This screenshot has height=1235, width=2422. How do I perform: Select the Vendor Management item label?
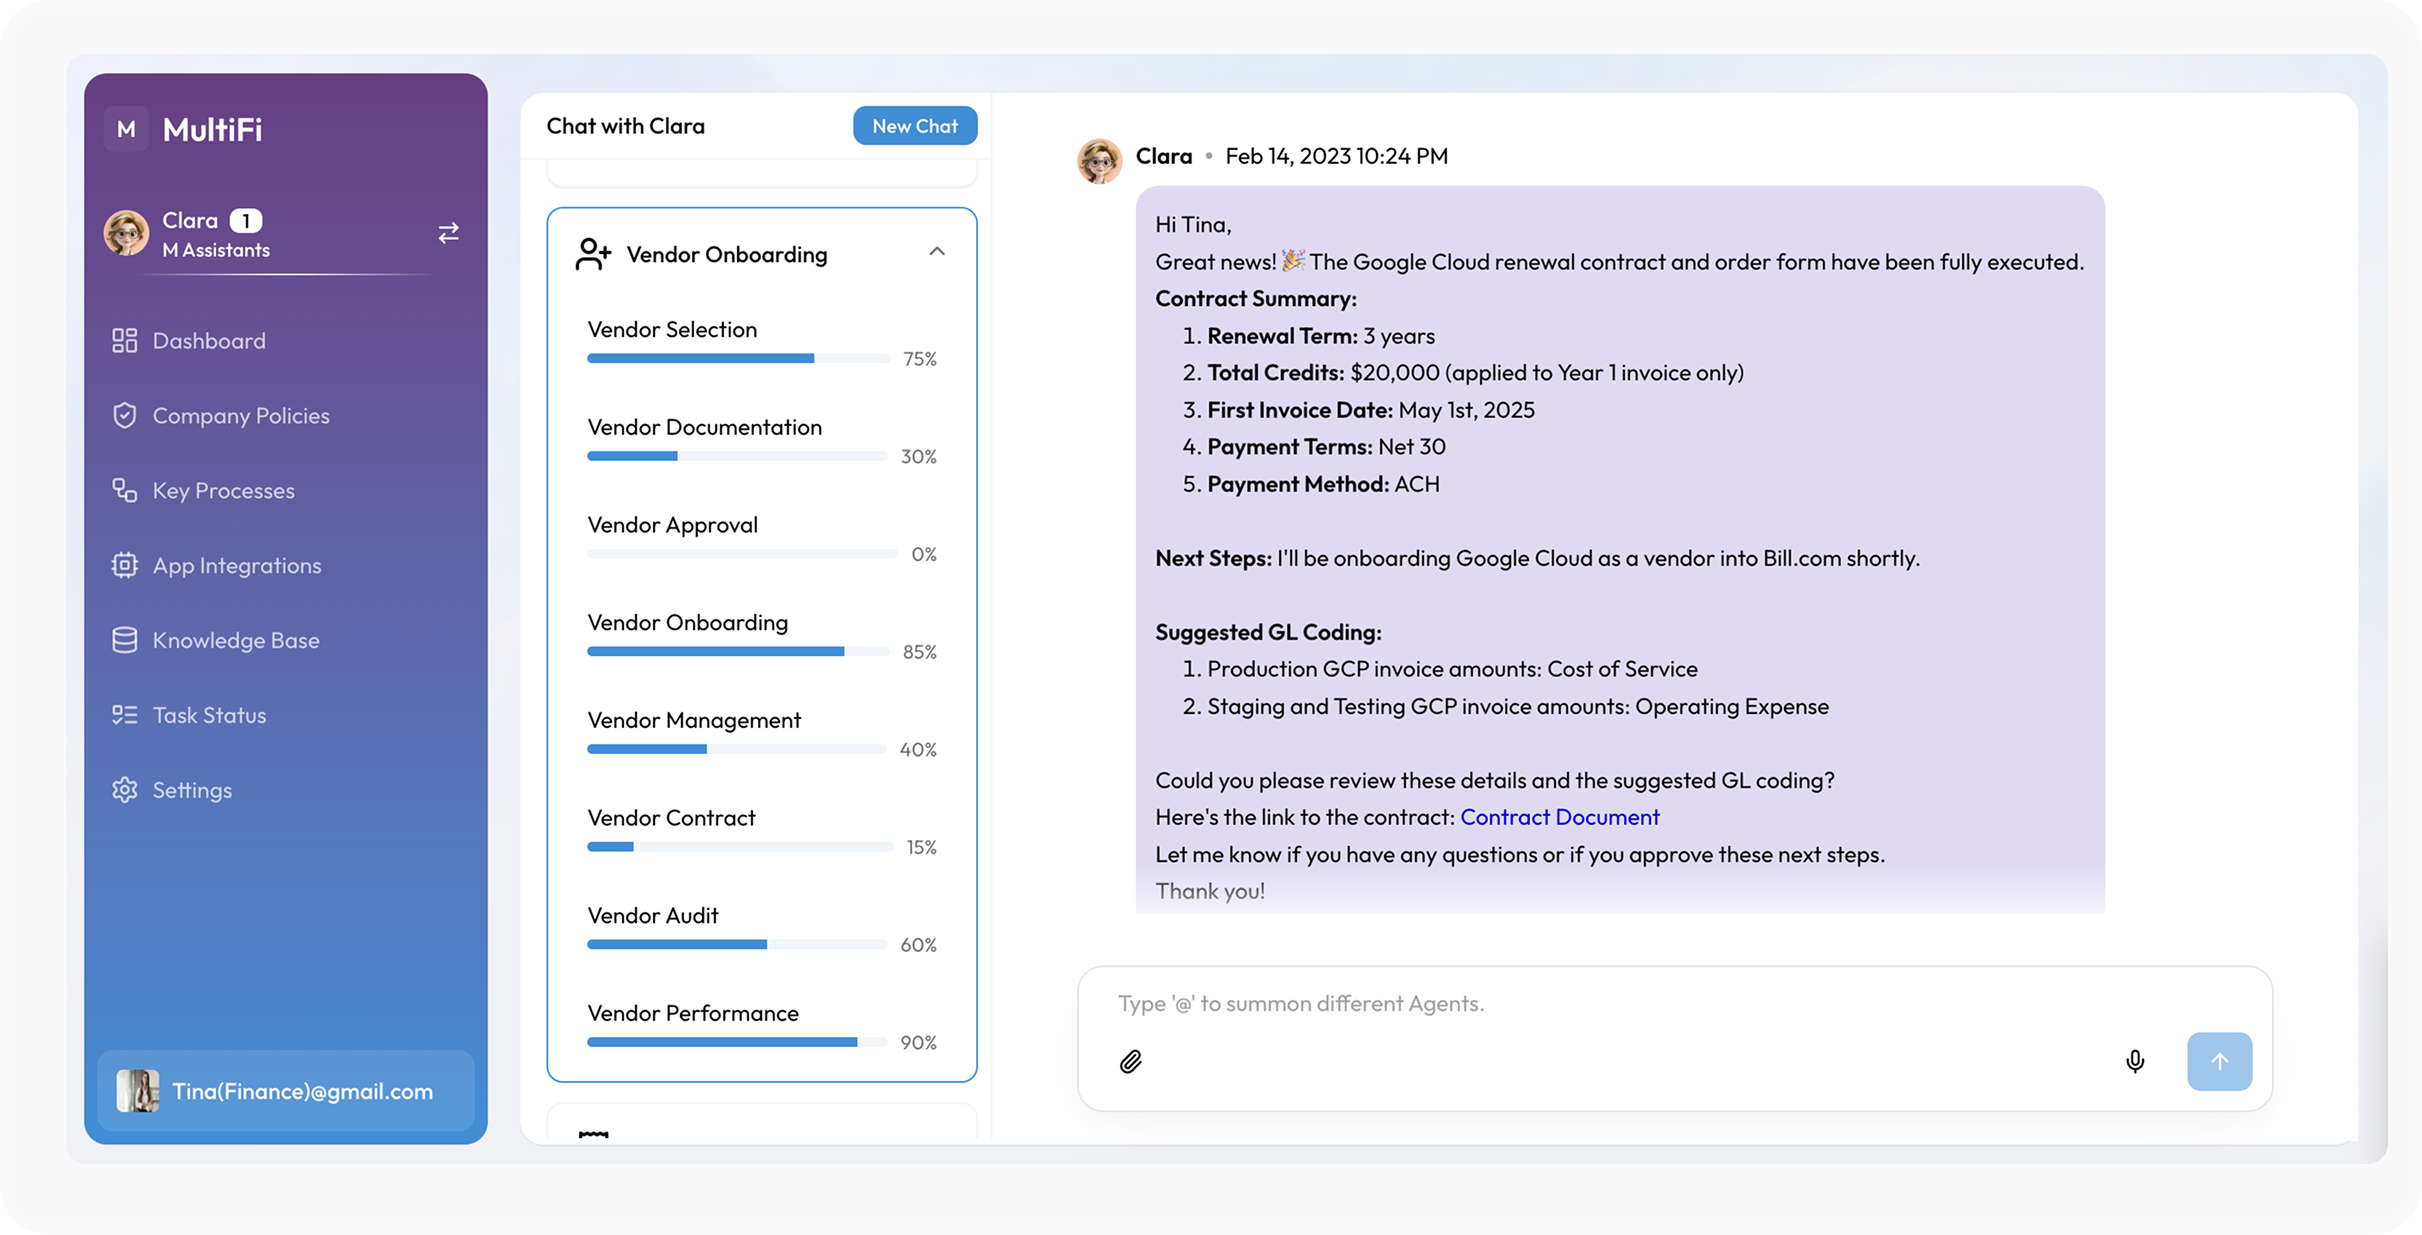694,720
